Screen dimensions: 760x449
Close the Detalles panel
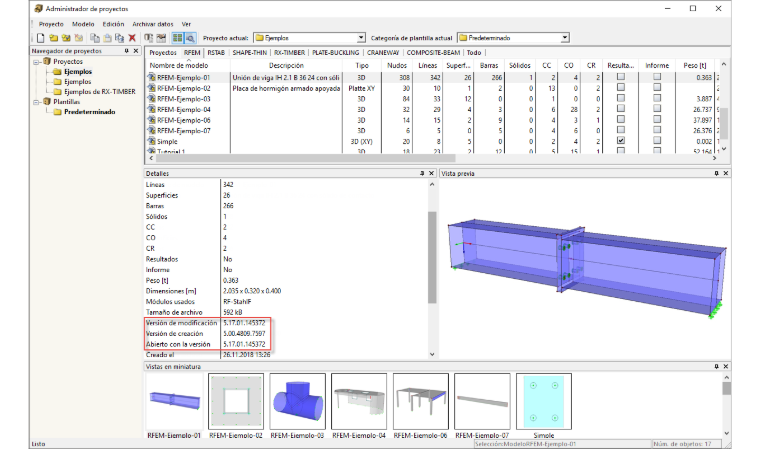[431, 173]
